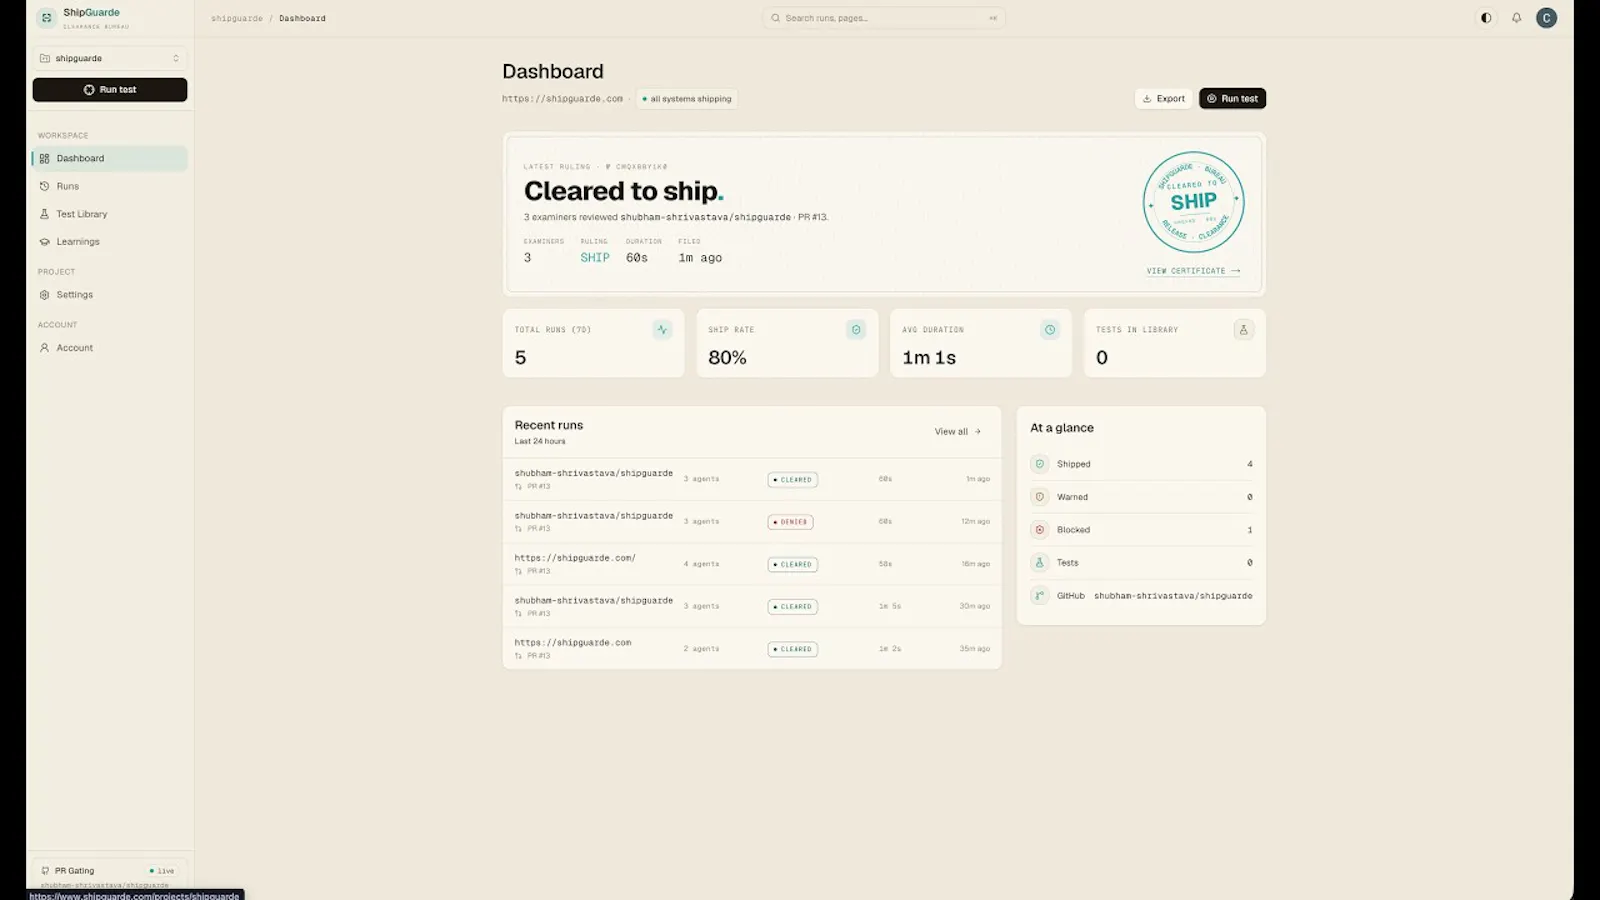Screen dimensions: 1600x900
Task: Click the Export button
Action: coord(1164,98)
